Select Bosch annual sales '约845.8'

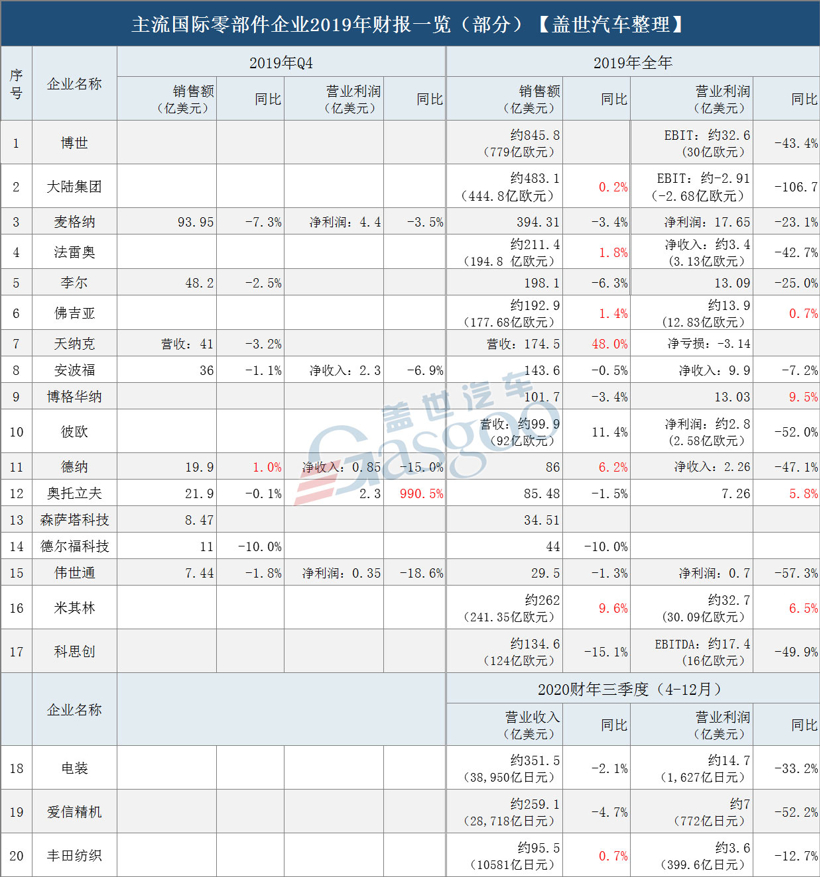coord(535,135)
